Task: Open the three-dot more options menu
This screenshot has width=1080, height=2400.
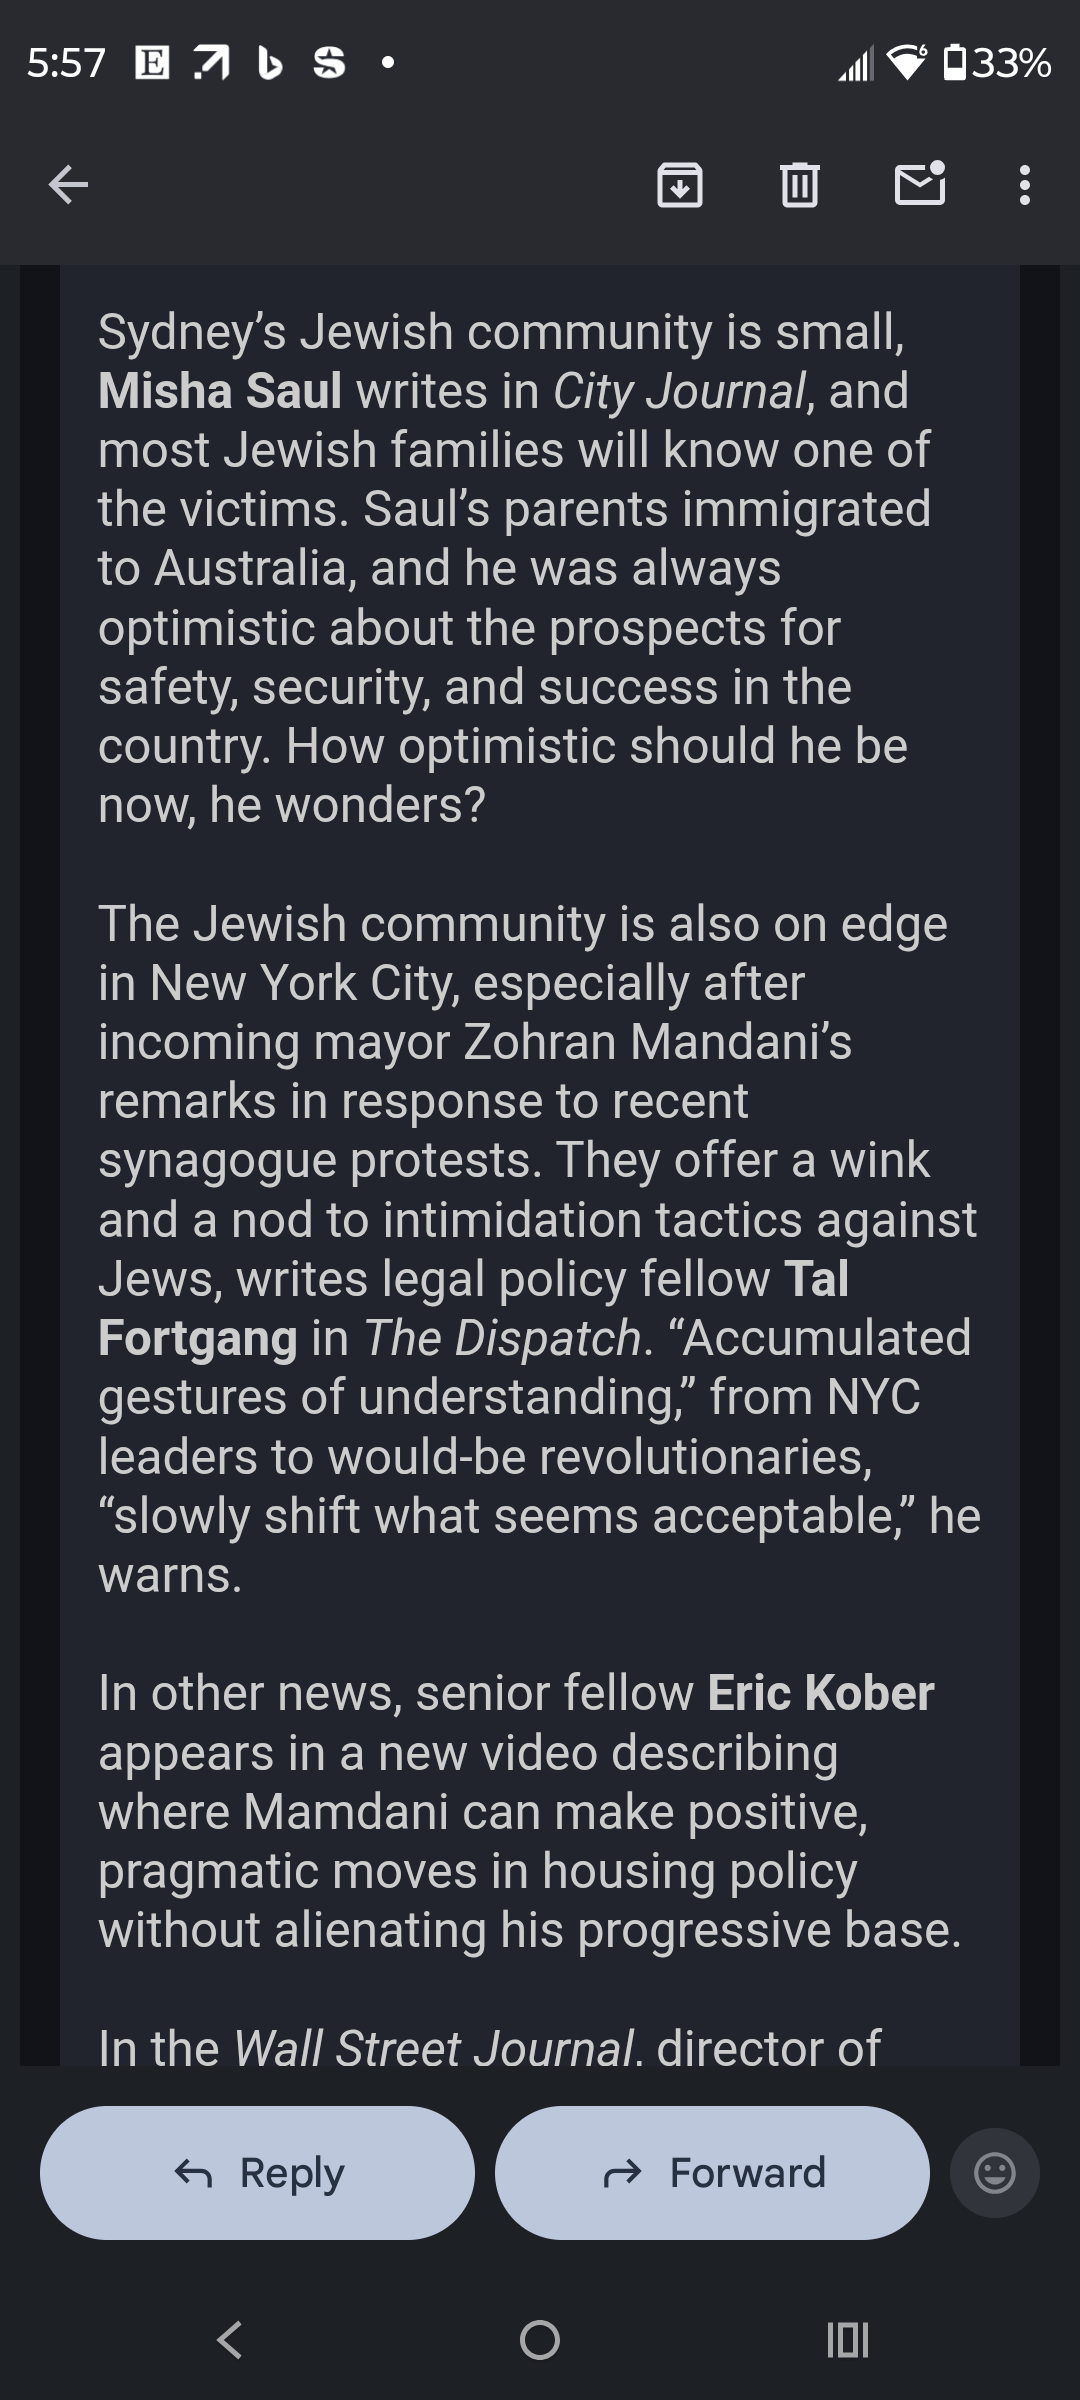Action: (1024, 185)
